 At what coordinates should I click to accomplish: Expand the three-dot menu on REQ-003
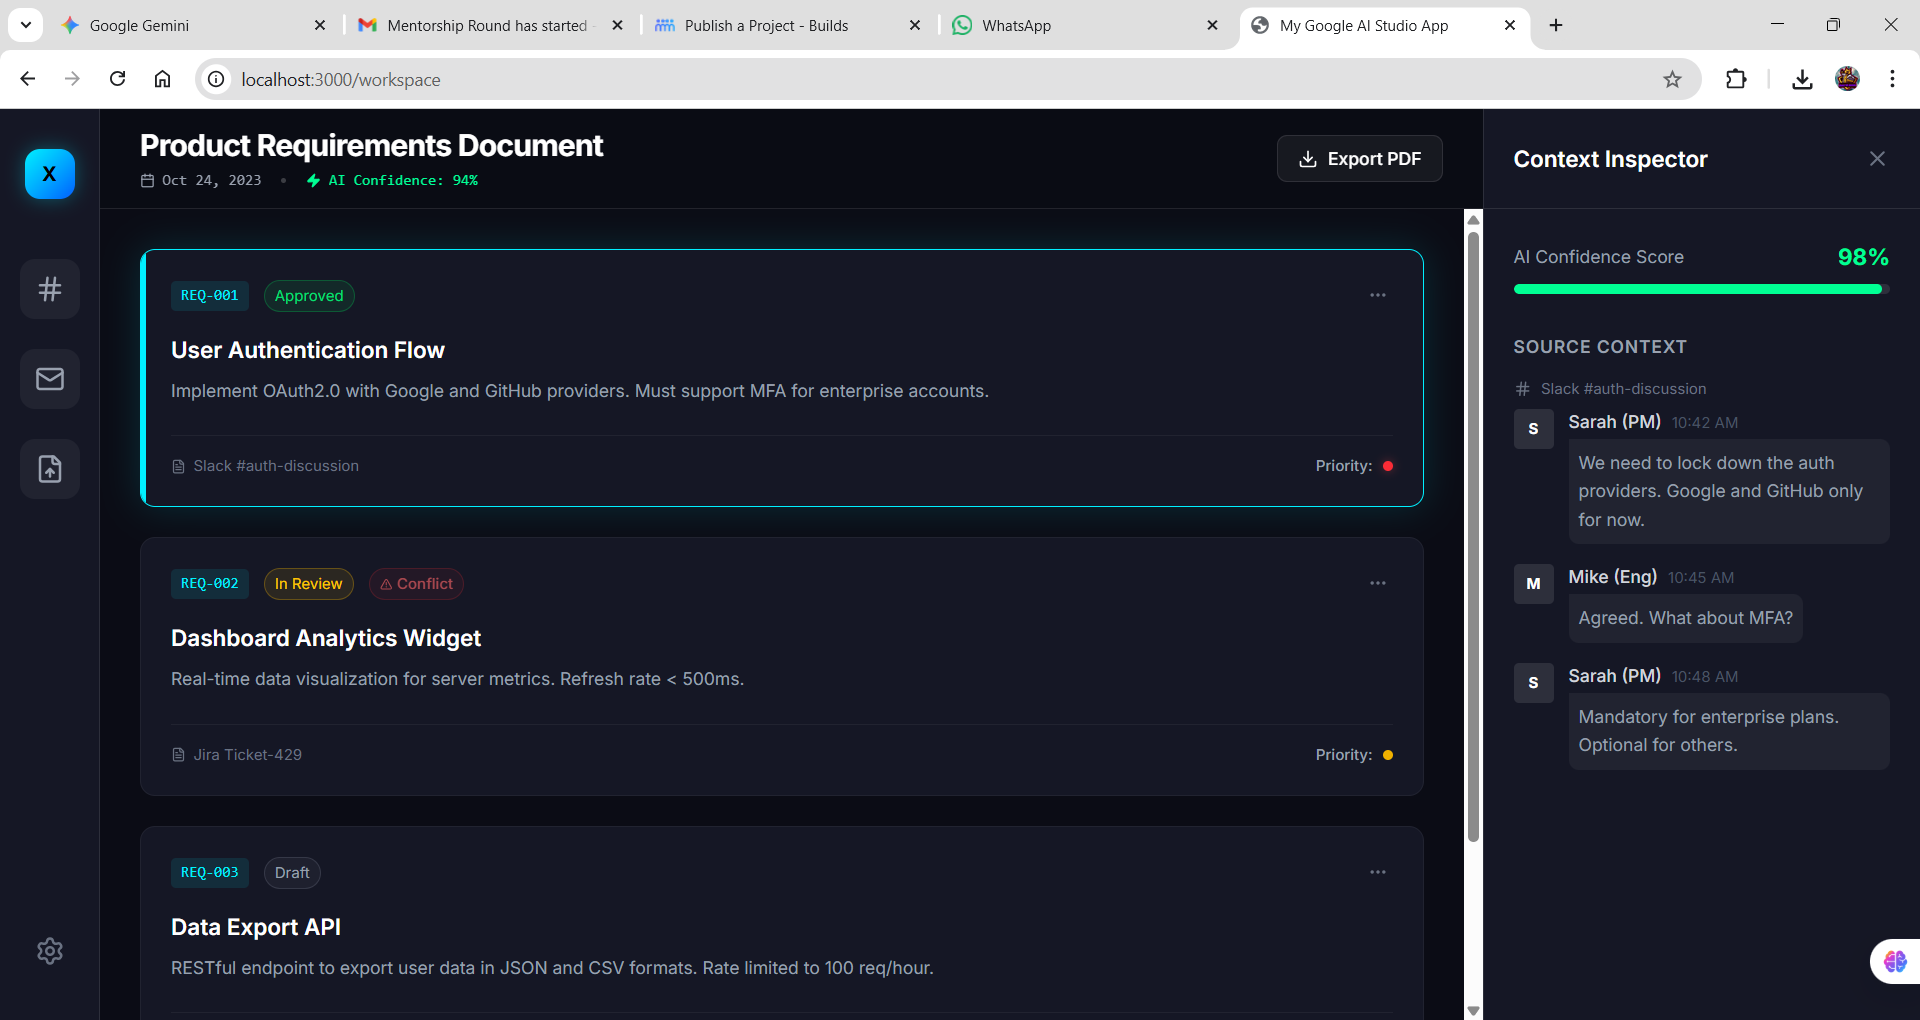1377,872
